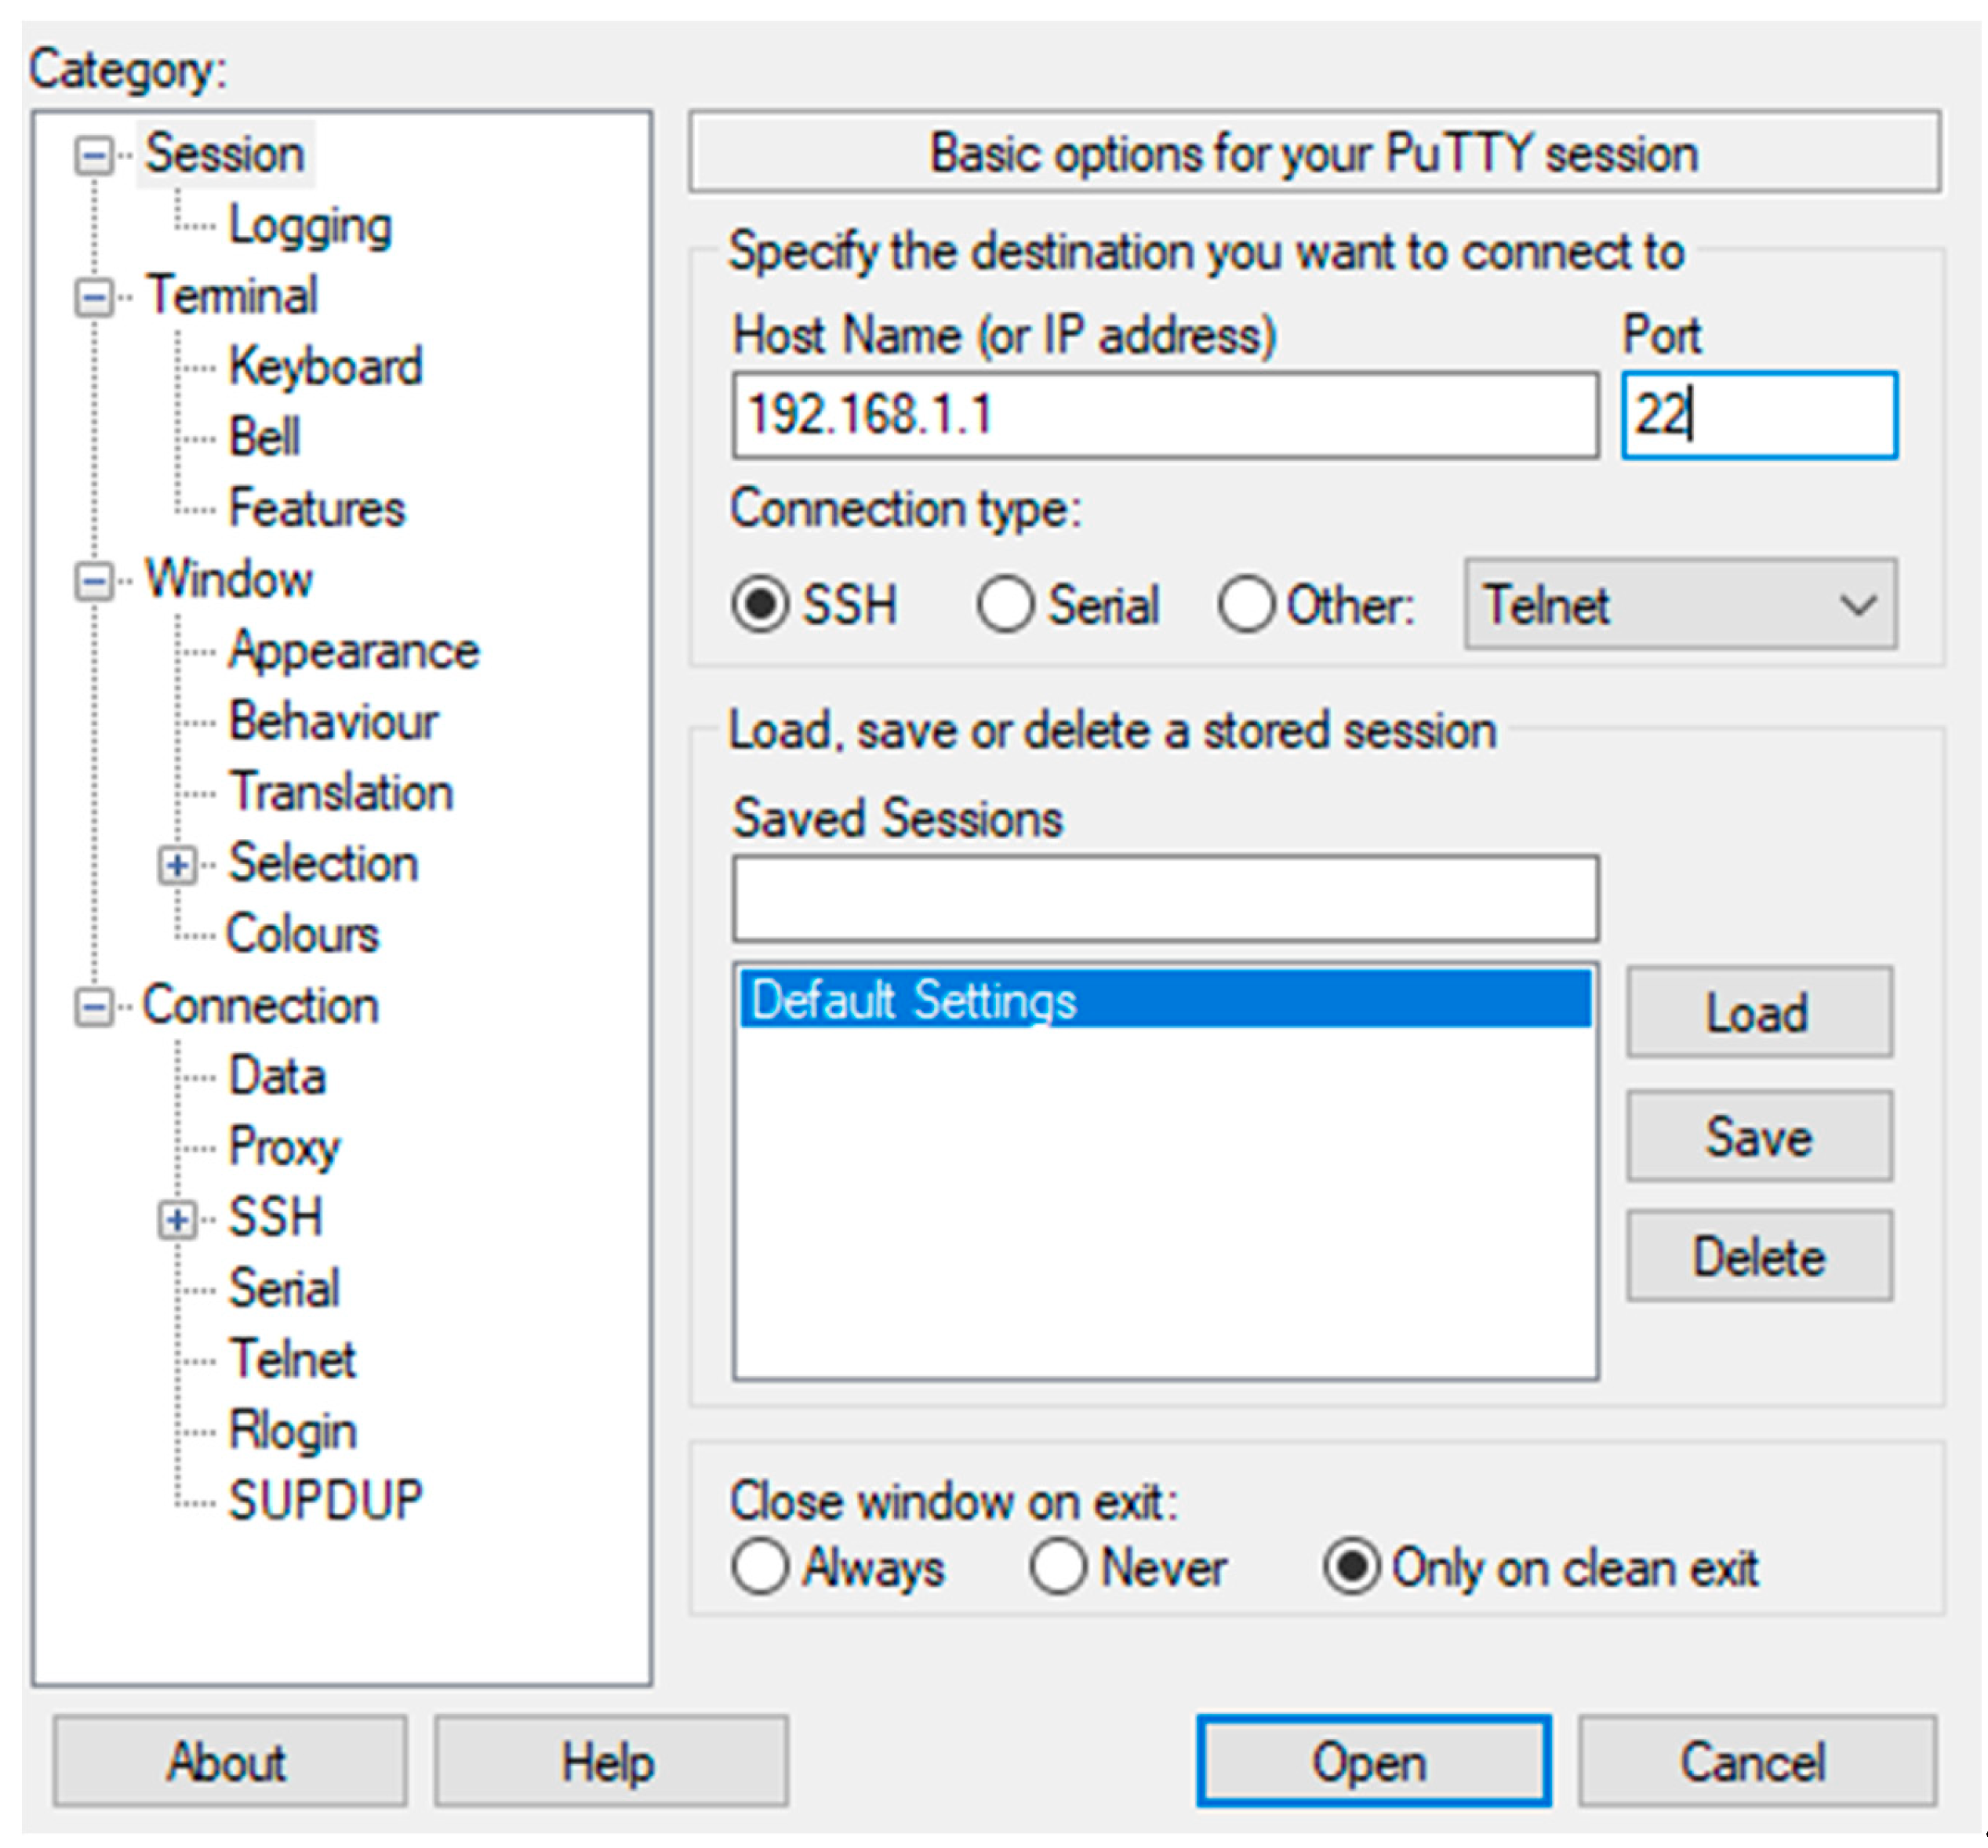Open the Other connection type dropdown
1988x1848 pixels.
tap(1679, 605)
